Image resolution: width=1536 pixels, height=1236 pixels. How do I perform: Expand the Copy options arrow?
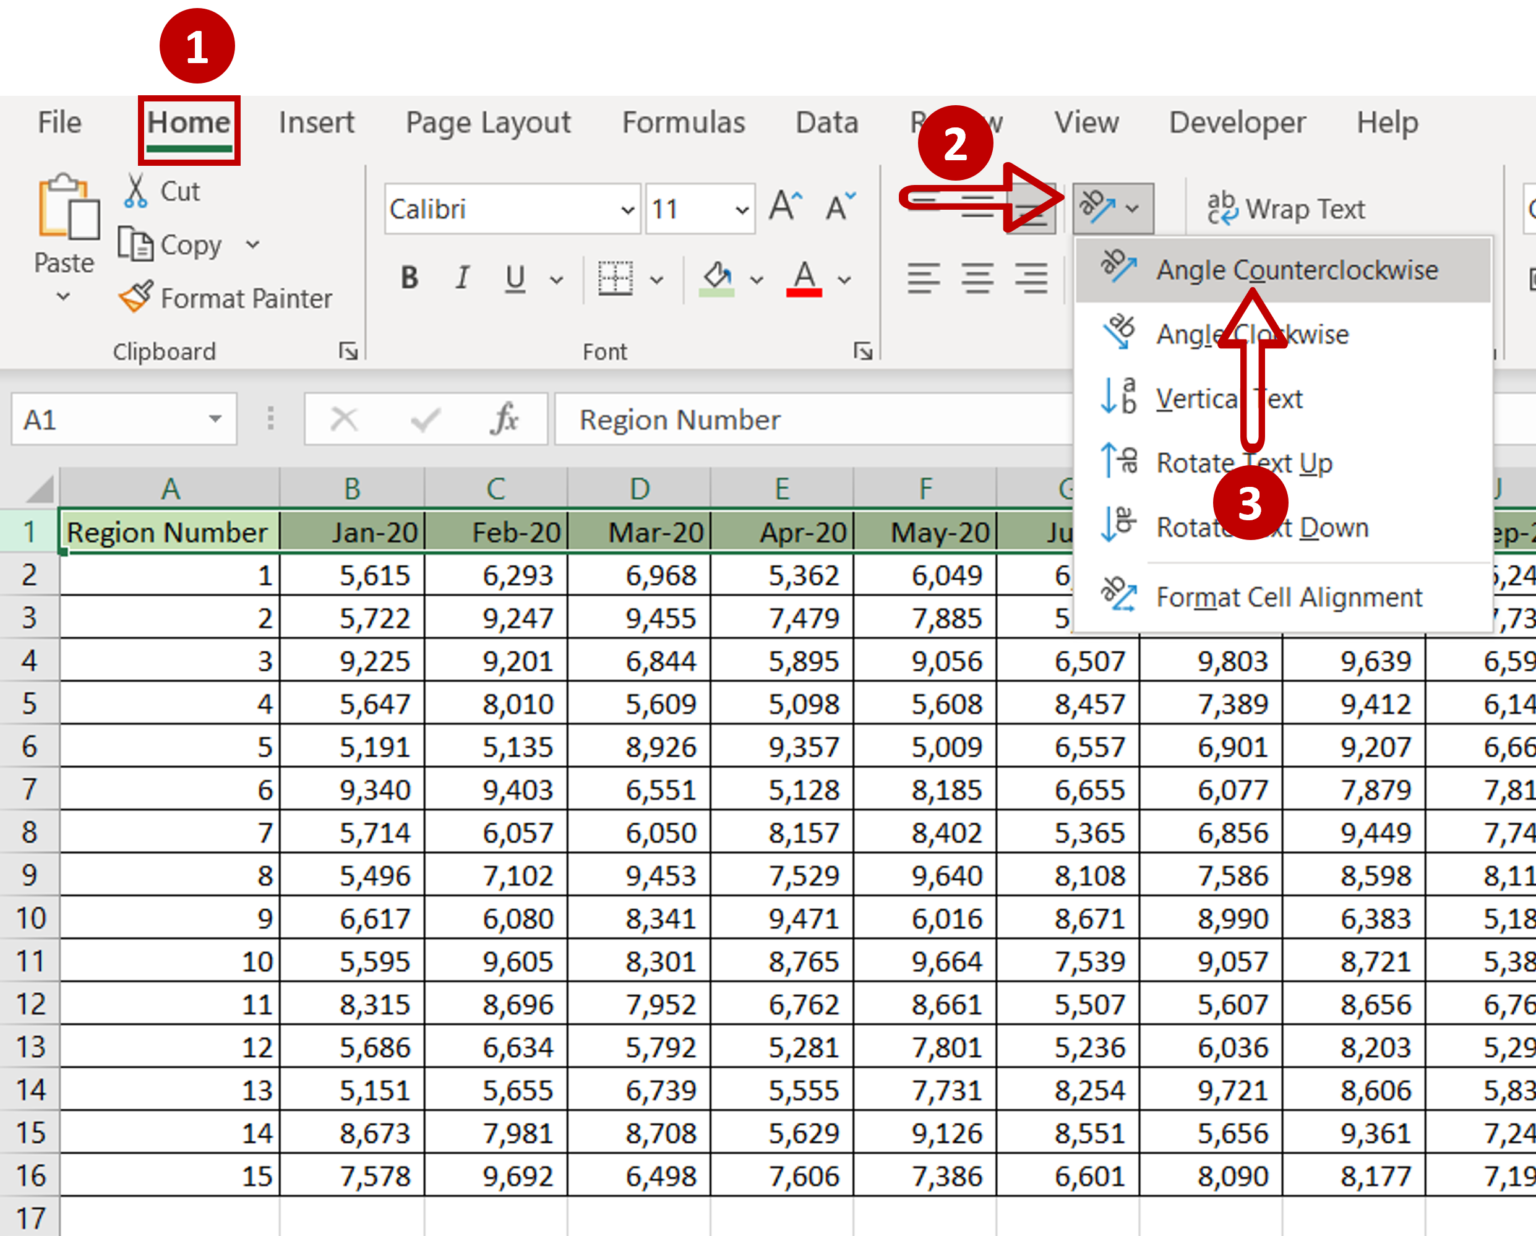[252, 245]
